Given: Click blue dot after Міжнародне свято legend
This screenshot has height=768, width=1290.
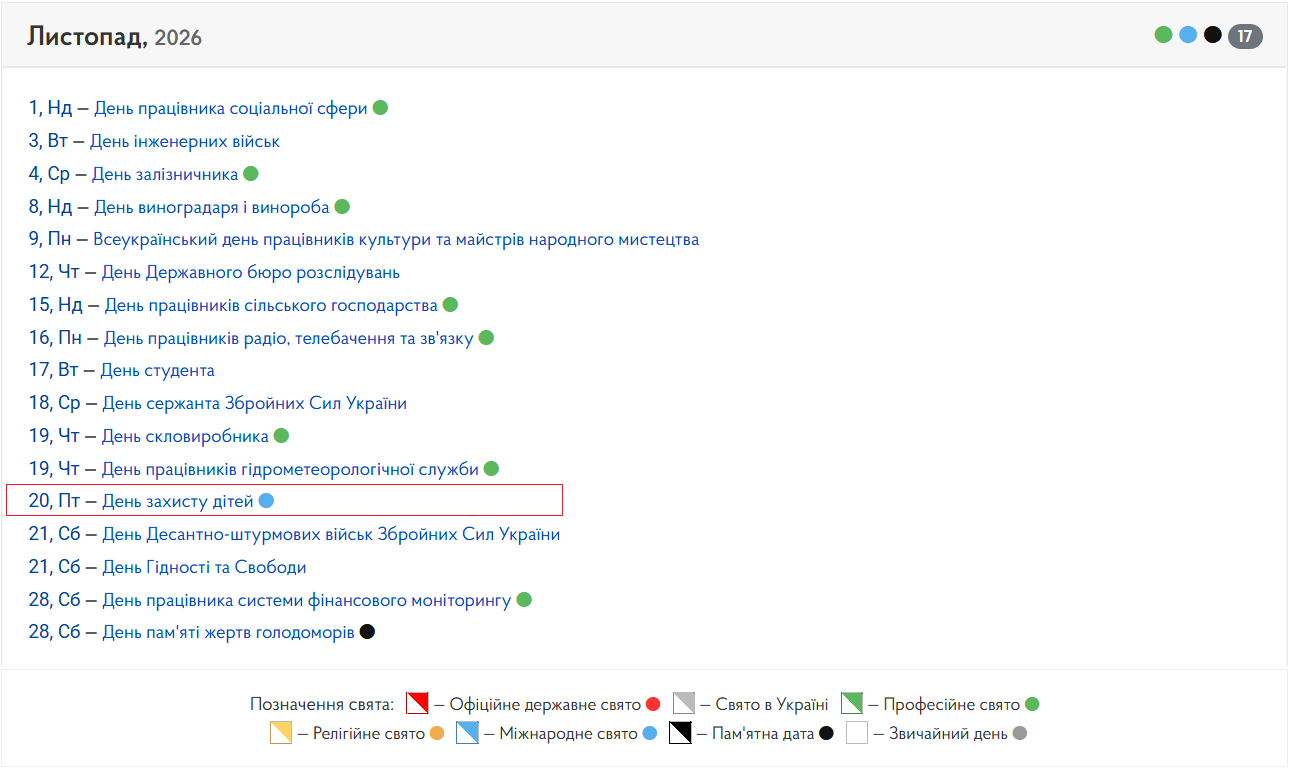Looking at the screenshot, I should [650, 733].
